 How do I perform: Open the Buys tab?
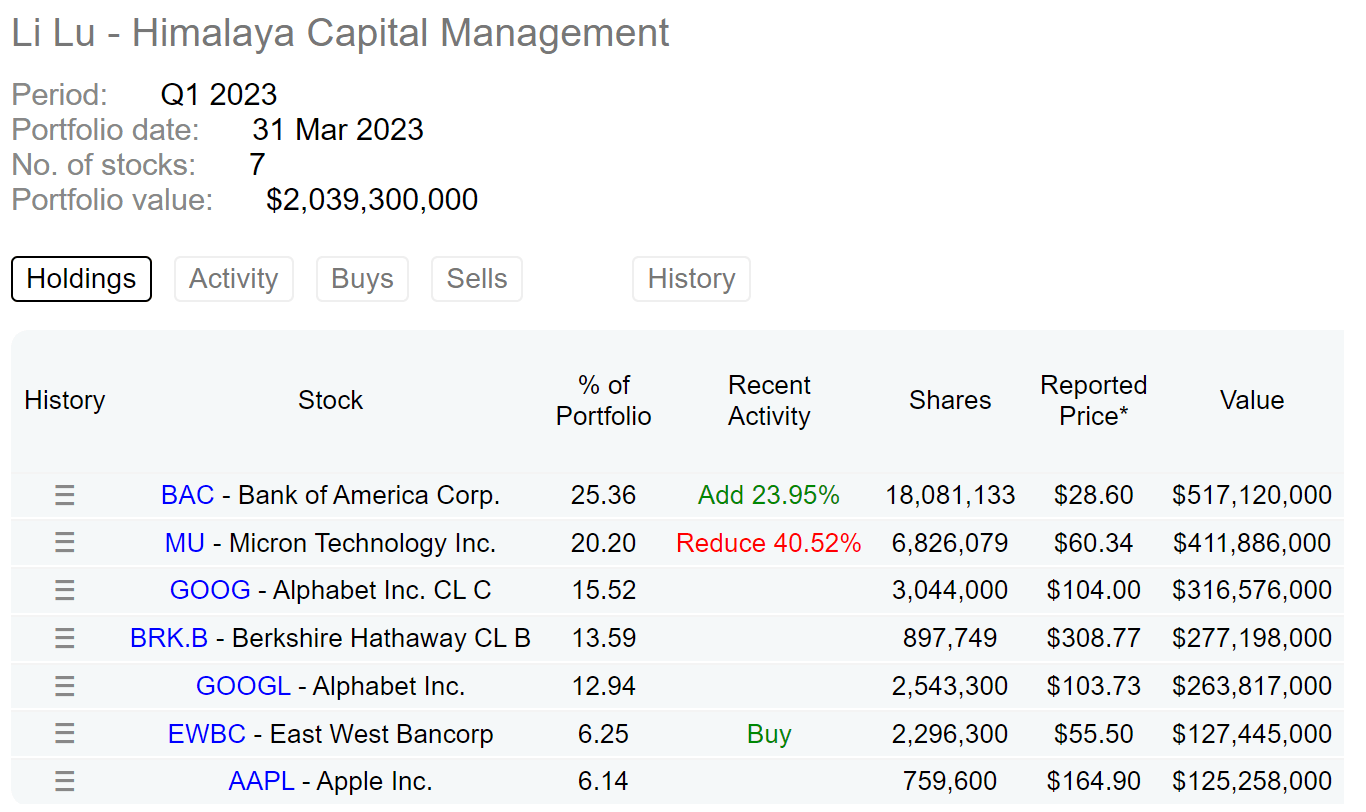tap(362, 279)
